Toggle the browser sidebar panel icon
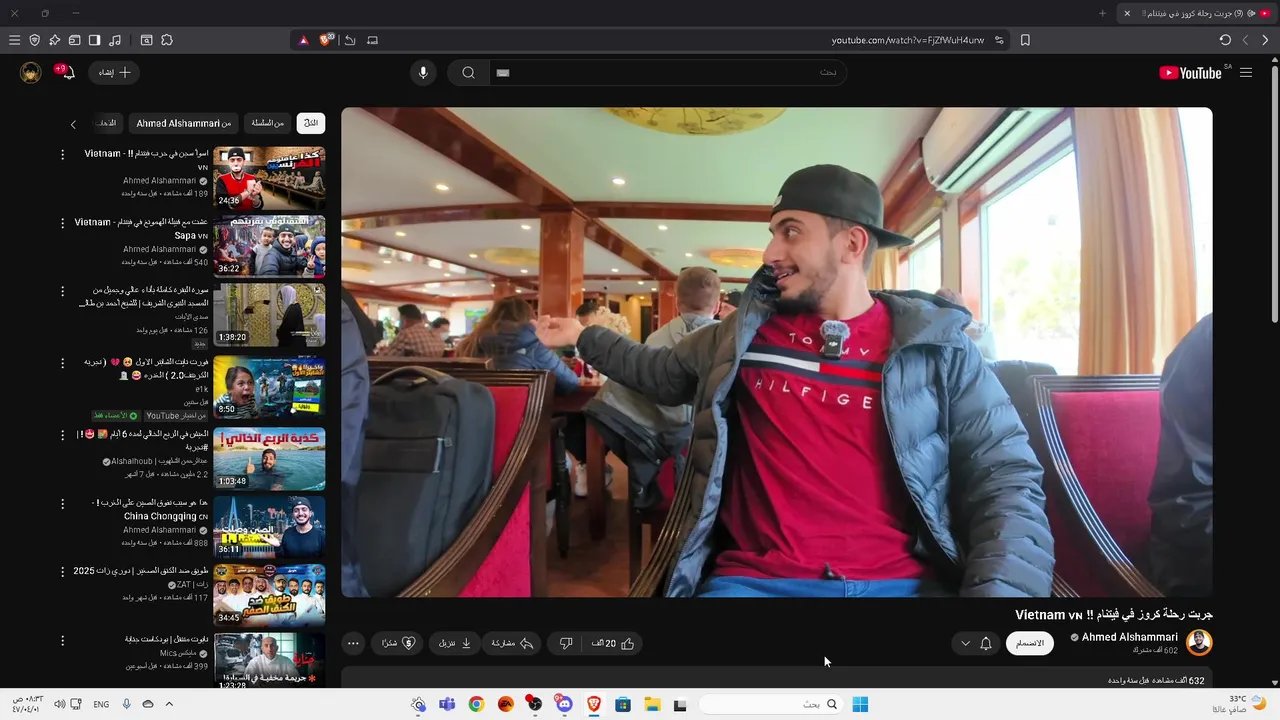 pos(94,40)
